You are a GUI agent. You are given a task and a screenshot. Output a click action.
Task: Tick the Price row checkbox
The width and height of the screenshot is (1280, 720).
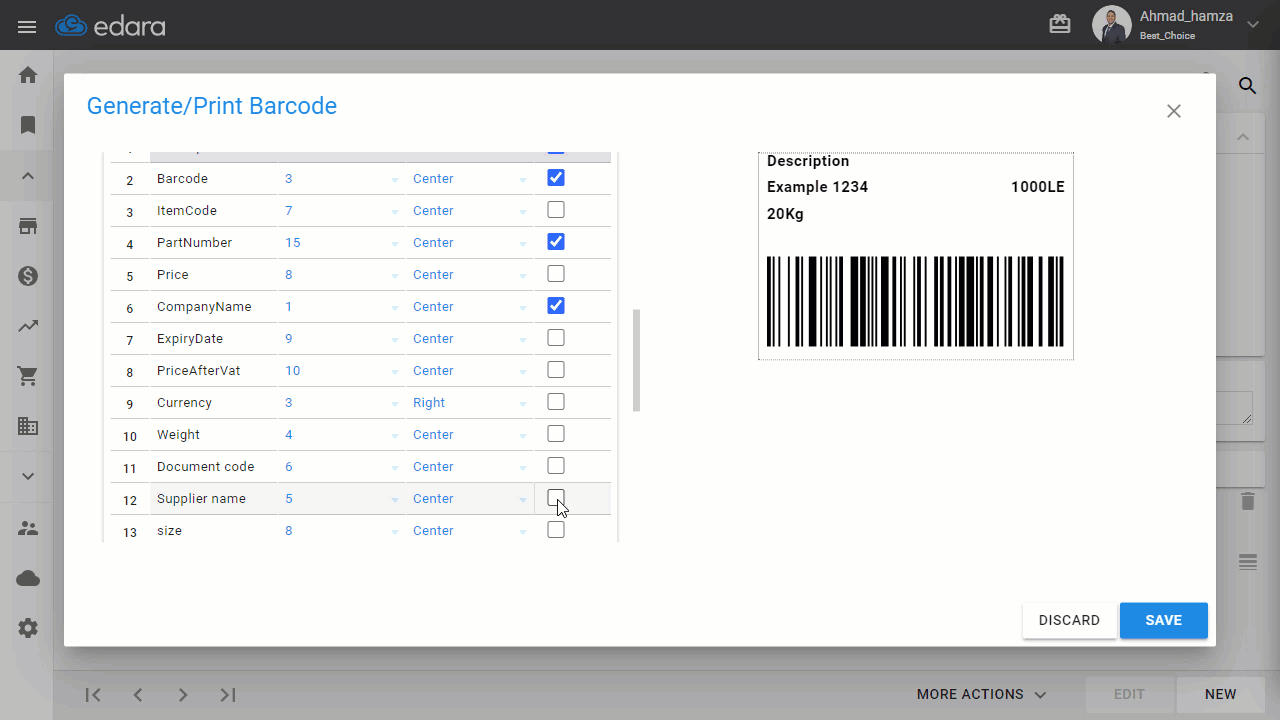556,274
